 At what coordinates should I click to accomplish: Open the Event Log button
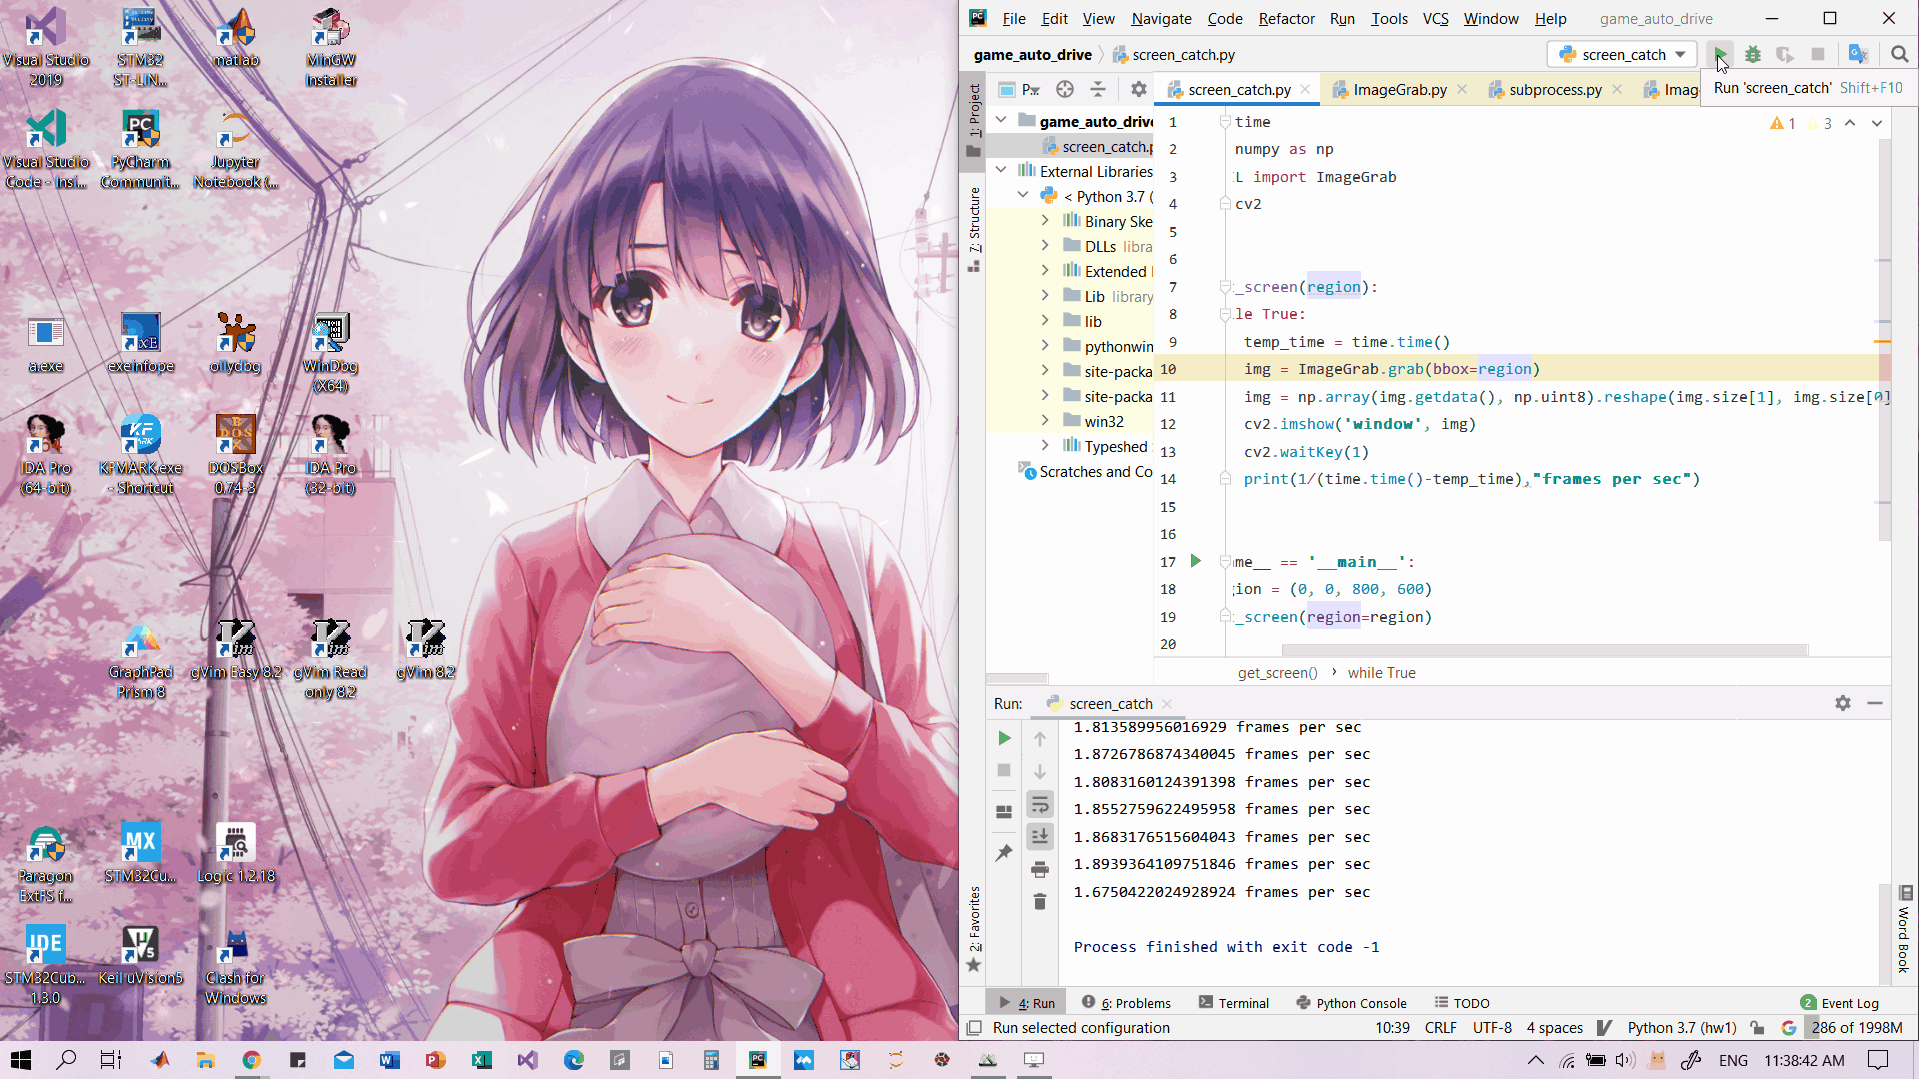click(x=1840, y=1003)
